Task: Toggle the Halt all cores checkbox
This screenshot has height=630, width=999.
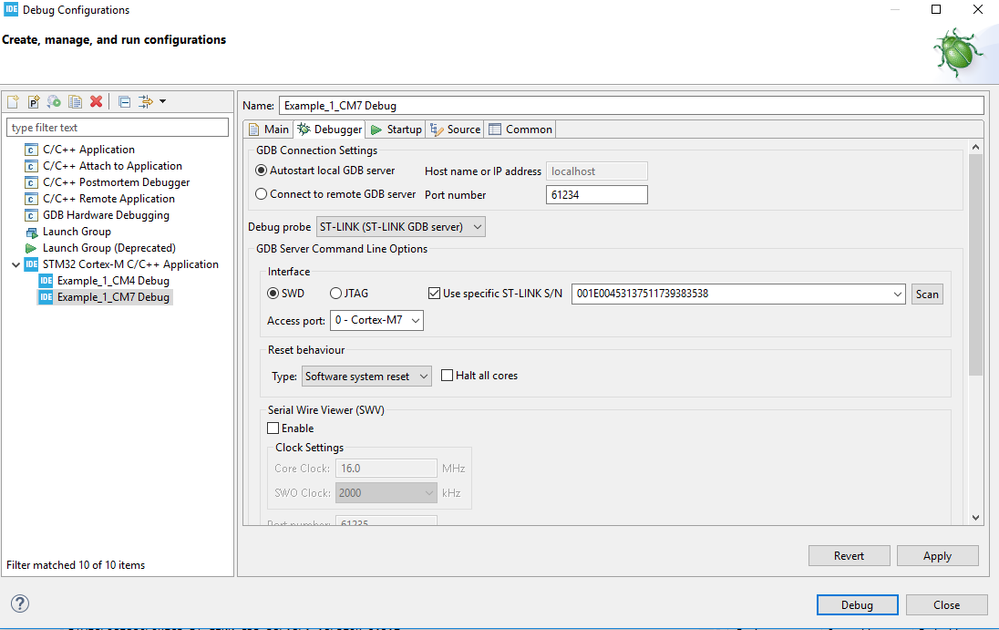Action: 447,375
